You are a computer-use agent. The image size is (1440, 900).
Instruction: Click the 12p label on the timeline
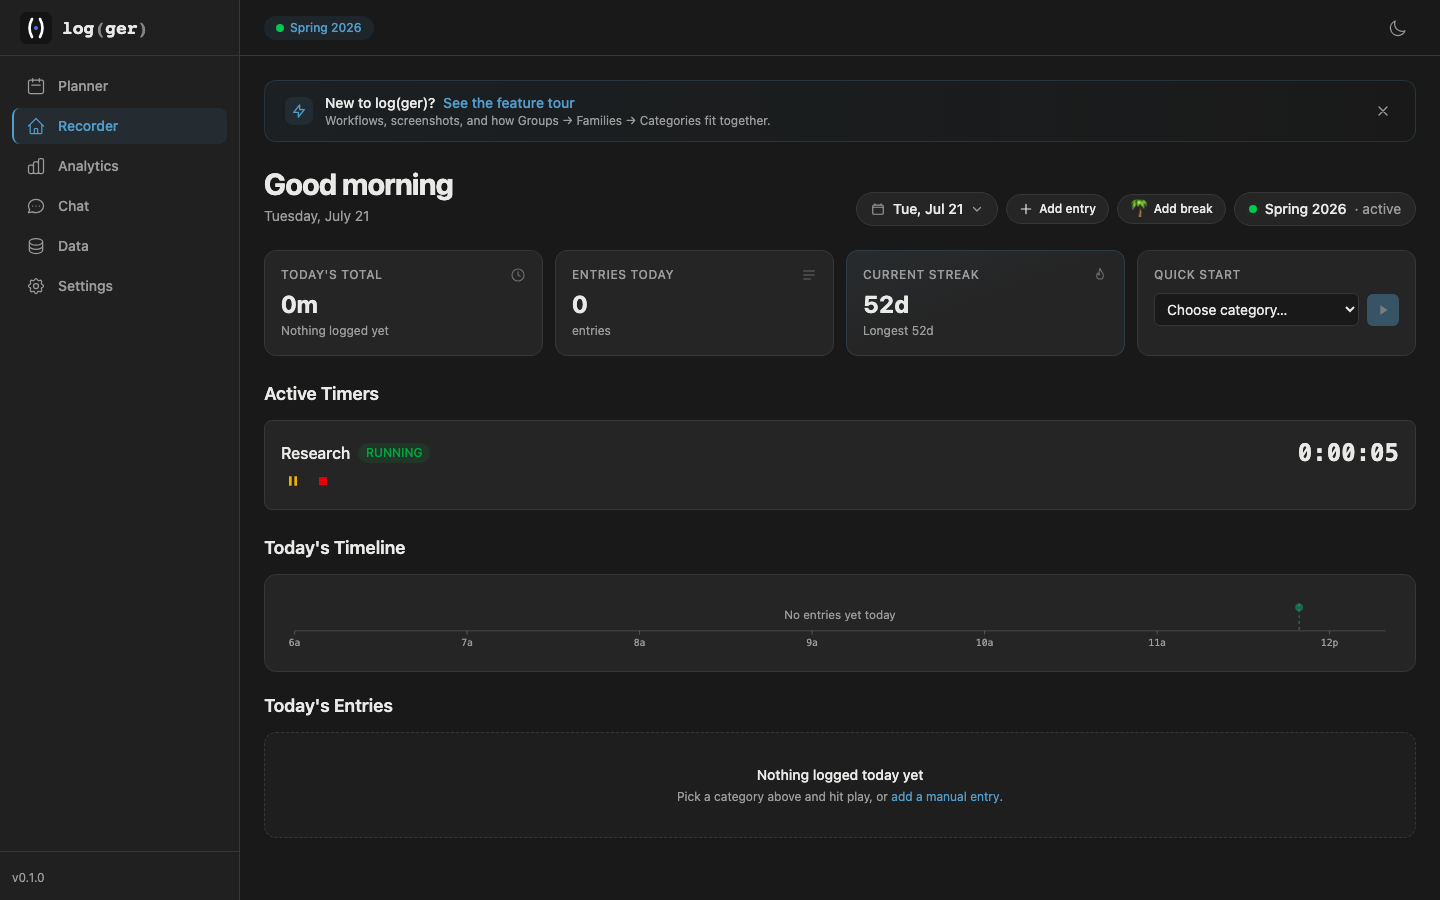tap(1329, 643)
